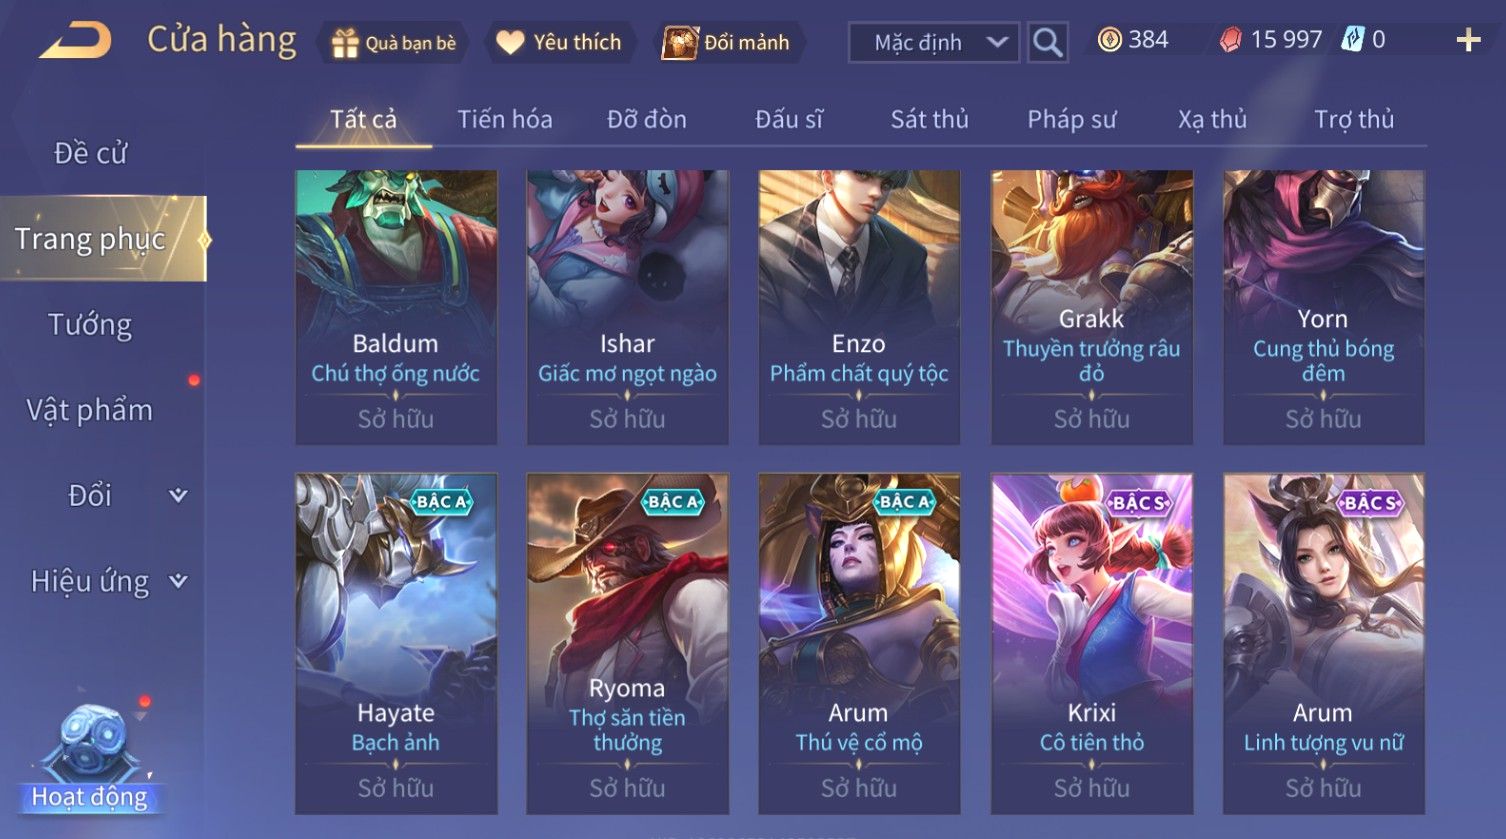The height and width of the screenshot is (839, 1506).
Task: Open the Mặc định sort dropdown
Action: point(934,42)
